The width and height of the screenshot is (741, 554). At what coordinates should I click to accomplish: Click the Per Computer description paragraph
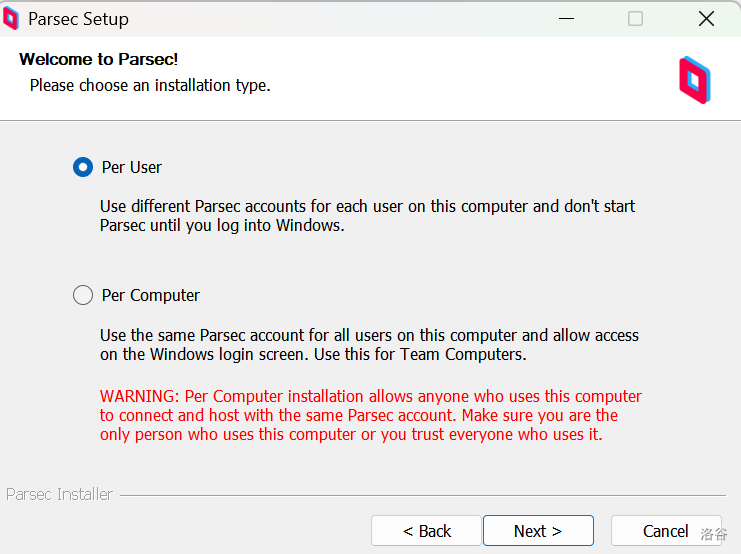pos(369,345)
